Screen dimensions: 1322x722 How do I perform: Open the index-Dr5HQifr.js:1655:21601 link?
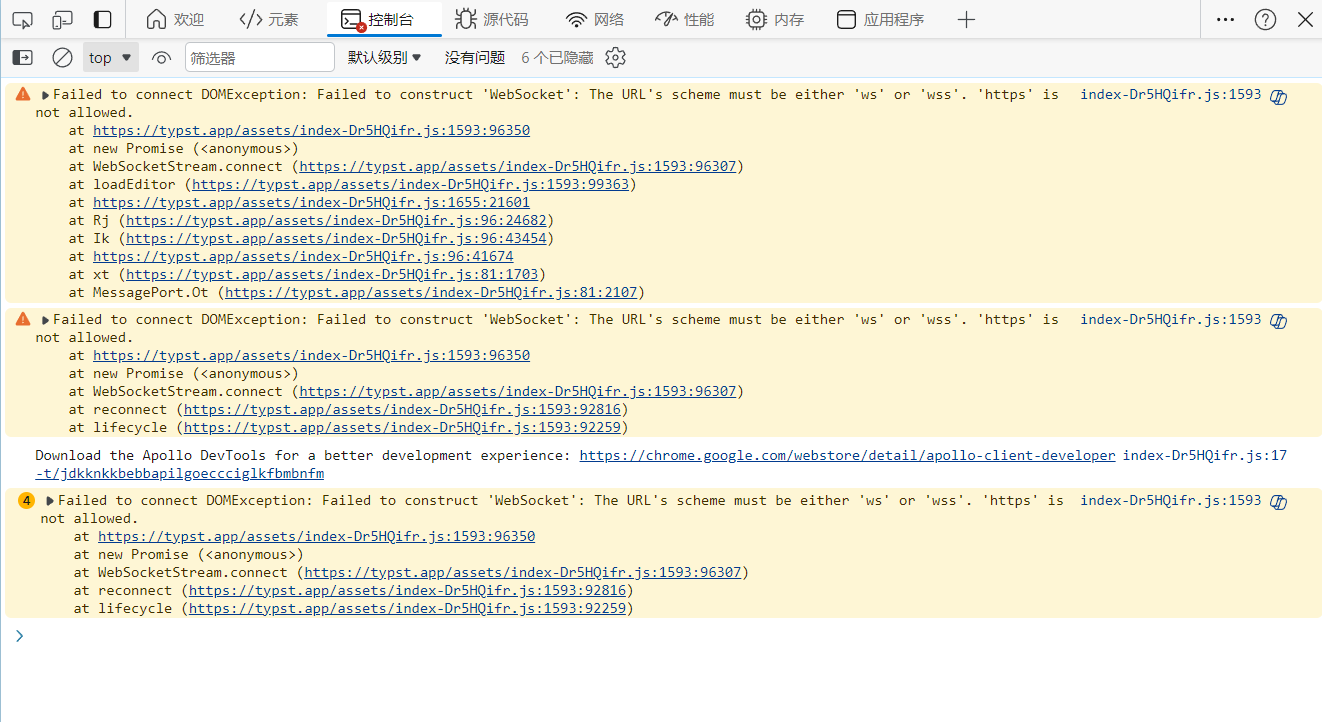[312, 202]
